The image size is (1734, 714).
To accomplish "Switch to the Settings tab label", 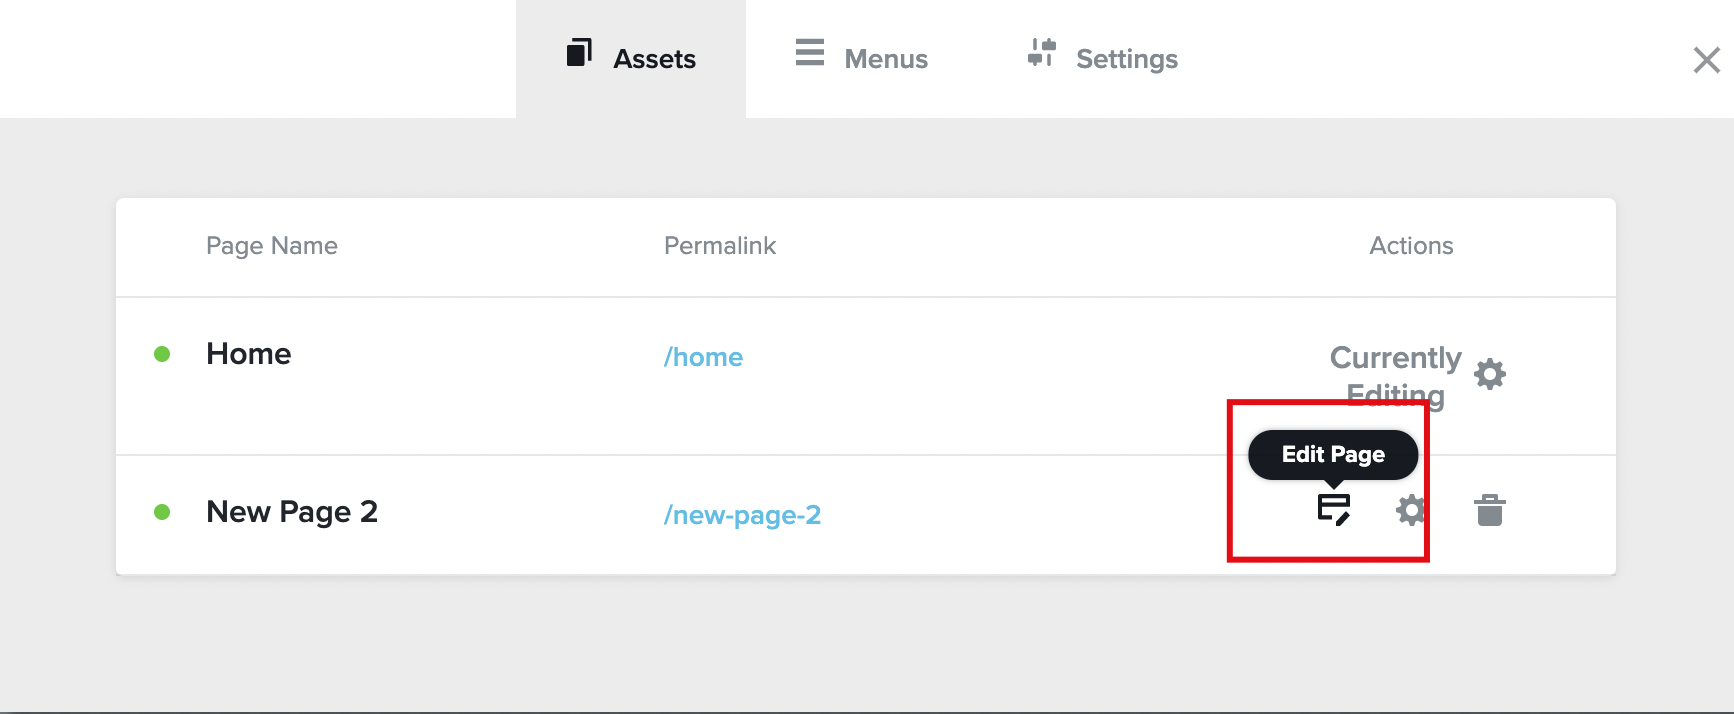I will pos(1126,59).
